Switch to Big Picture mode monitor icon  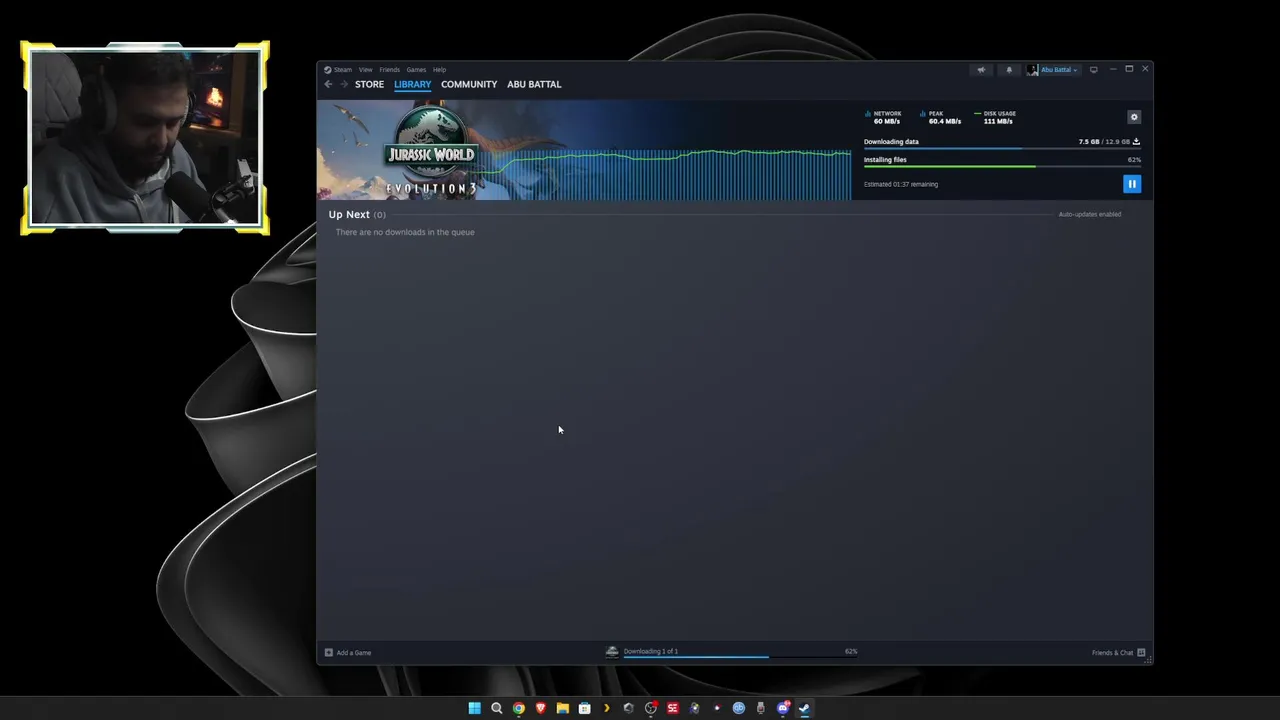click(1094, 70)
